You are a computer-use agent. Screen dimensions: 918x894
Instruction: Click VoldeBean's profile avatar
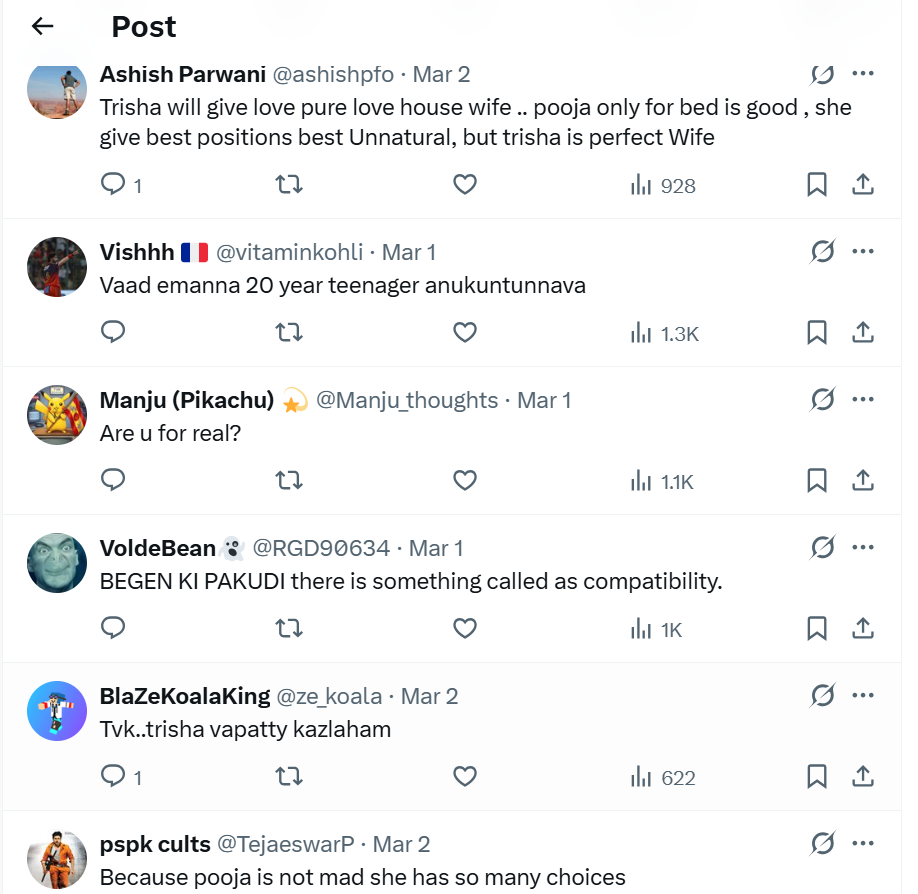(57, 563)
